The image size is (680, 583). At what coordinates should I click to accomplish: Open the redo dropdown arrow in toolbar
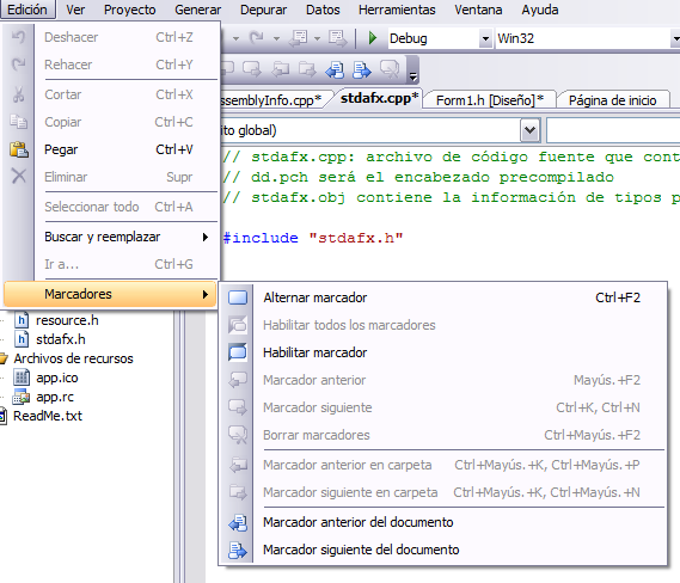coord(277,39)
